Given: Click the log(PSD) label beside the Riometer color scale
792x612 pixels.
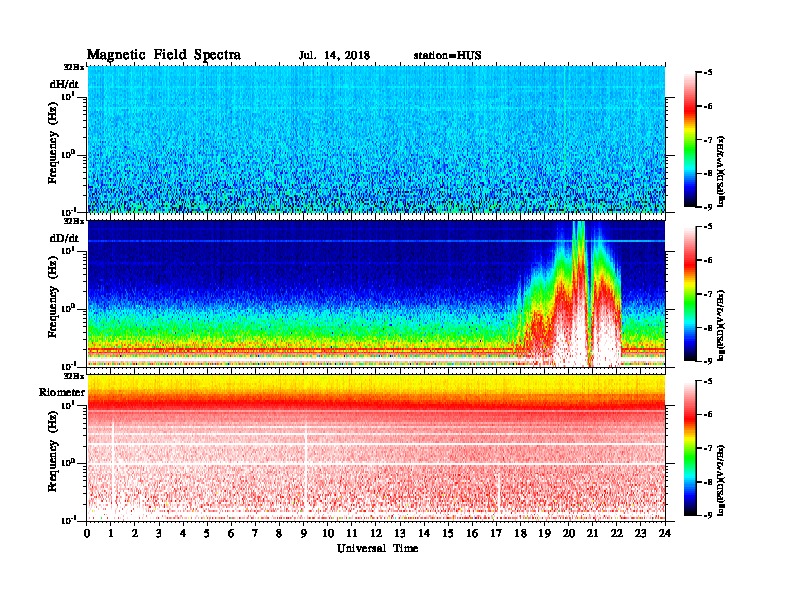Looking at the screenshot, I should 721,480.
